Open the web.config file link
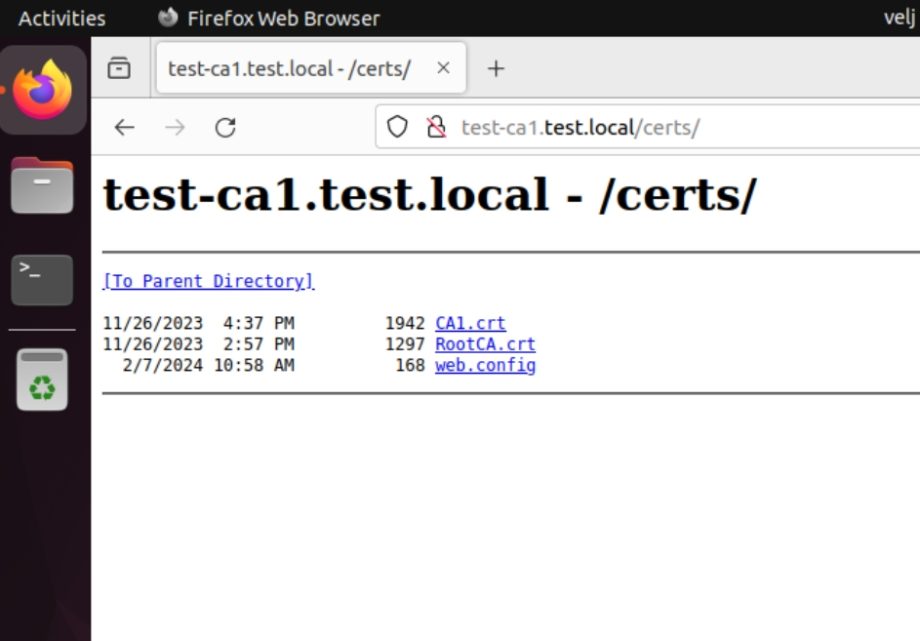920x641 pixels. (x=485, y=365)
